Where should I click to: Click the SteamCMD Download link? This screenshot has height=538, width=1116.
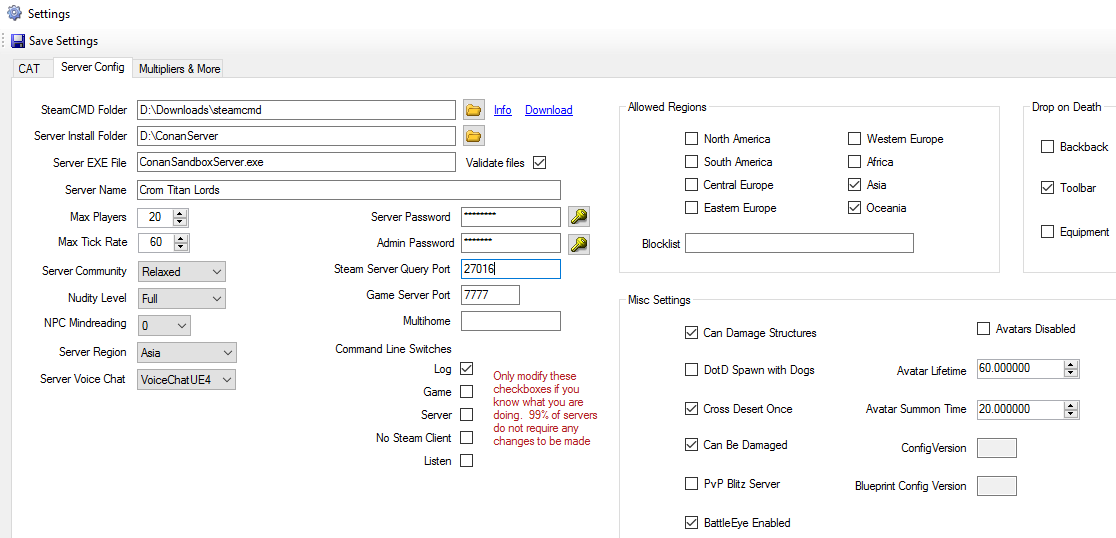click(548, 110)
